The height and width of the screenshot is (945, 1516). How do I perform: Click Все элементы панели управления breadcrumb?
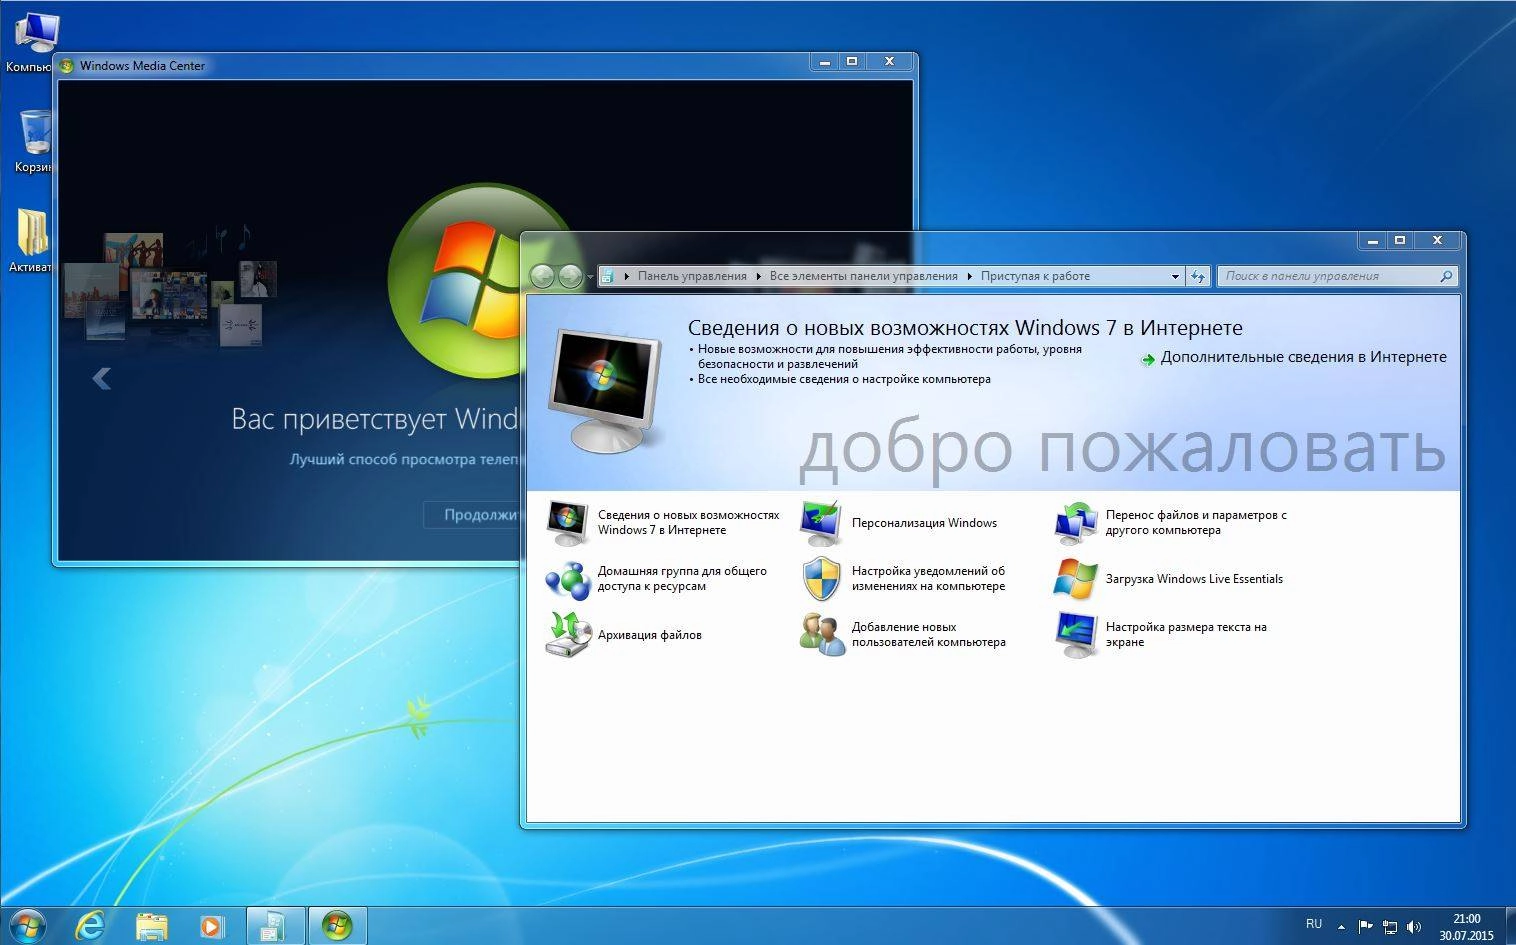[863, 276]
